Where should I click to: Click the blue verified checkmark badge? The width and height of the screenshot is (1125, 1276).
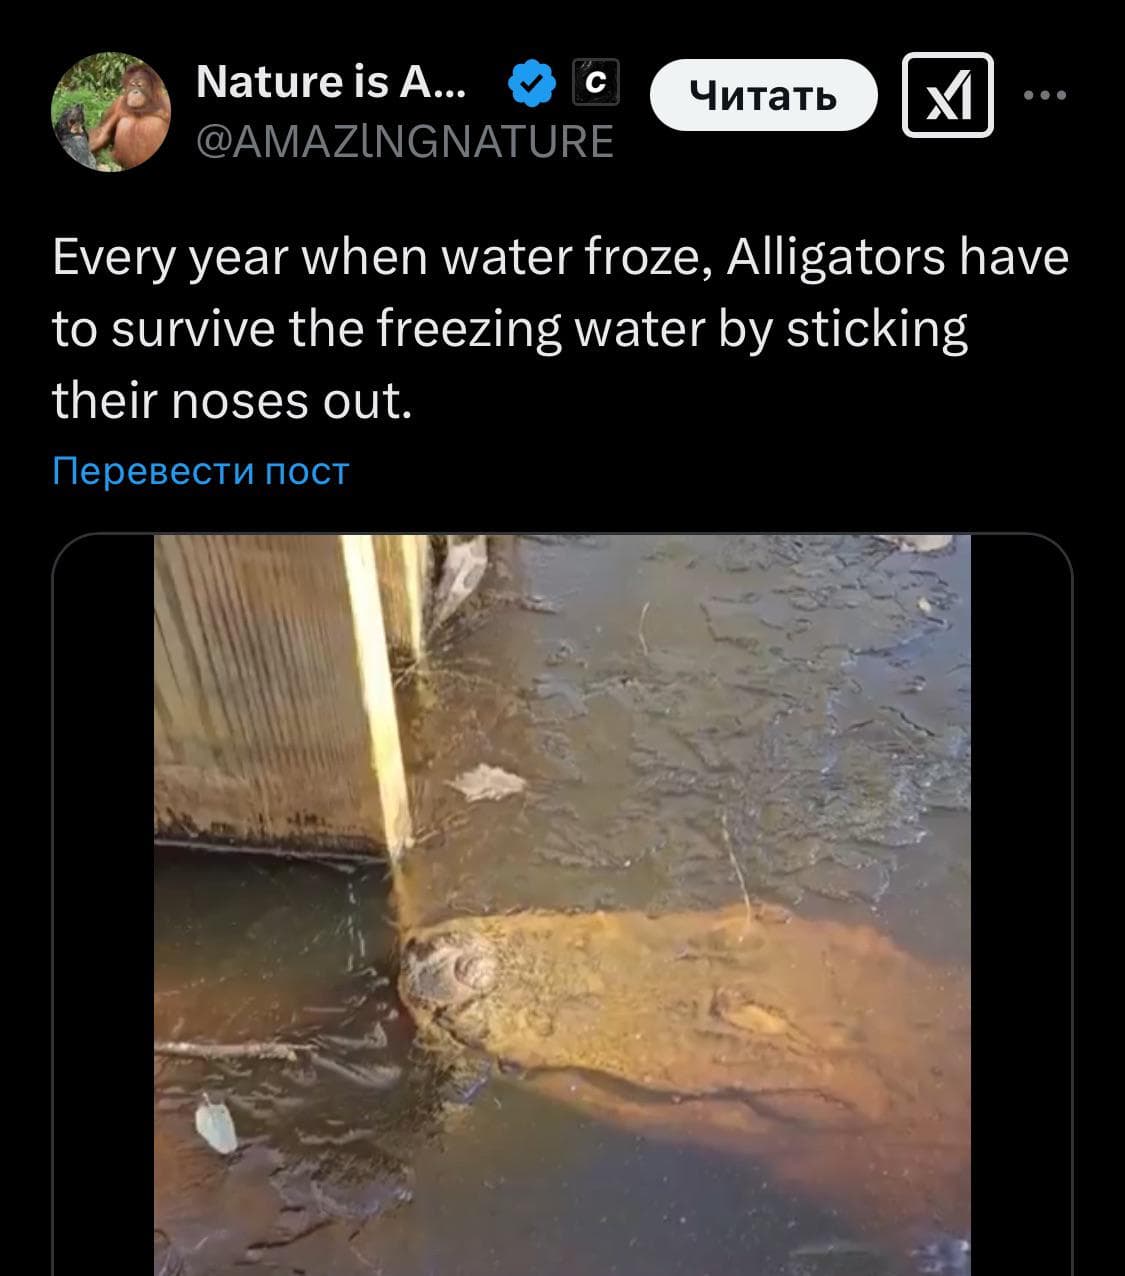pyautogui.click(x=532, y=83)
